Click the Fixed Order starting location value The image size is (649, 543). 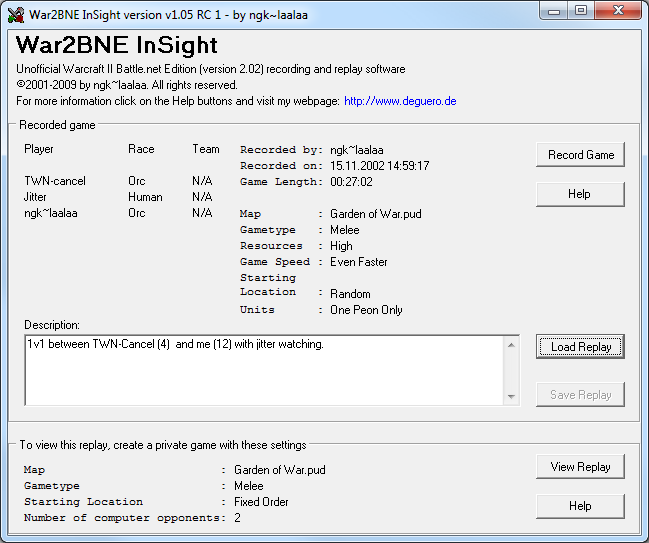(261, 502)
